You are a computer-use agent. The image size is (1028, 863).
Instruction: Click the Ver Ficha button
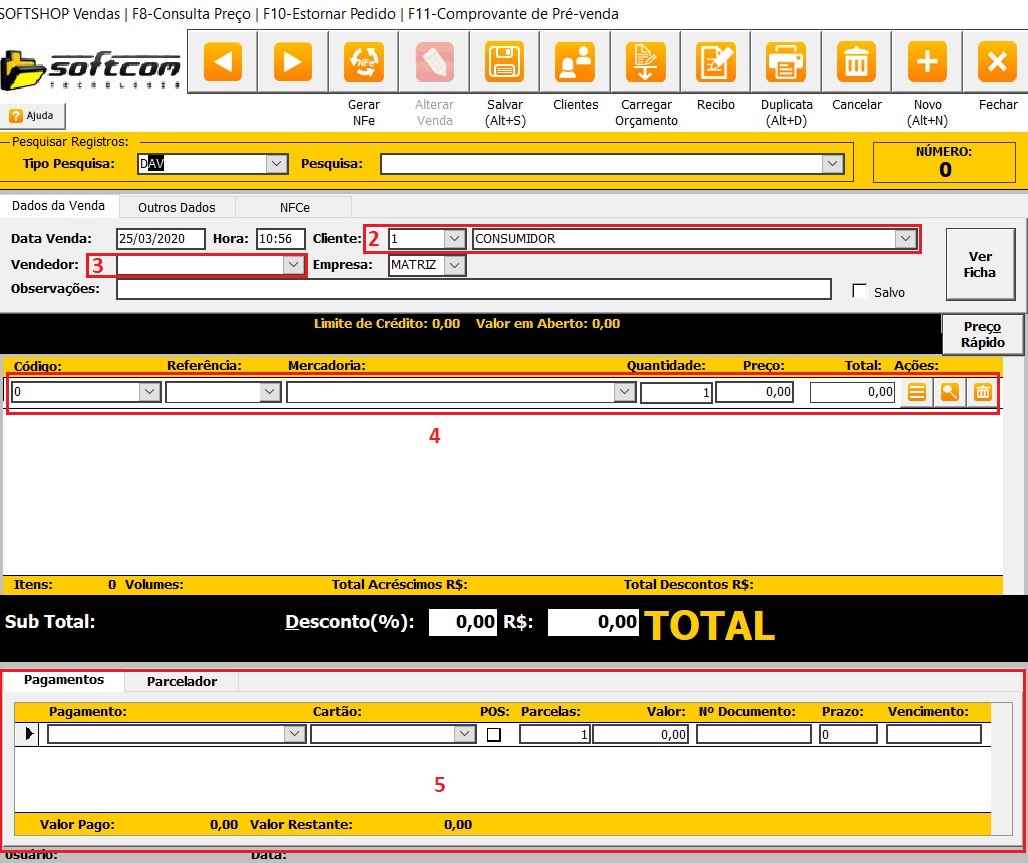pos(979,264)
